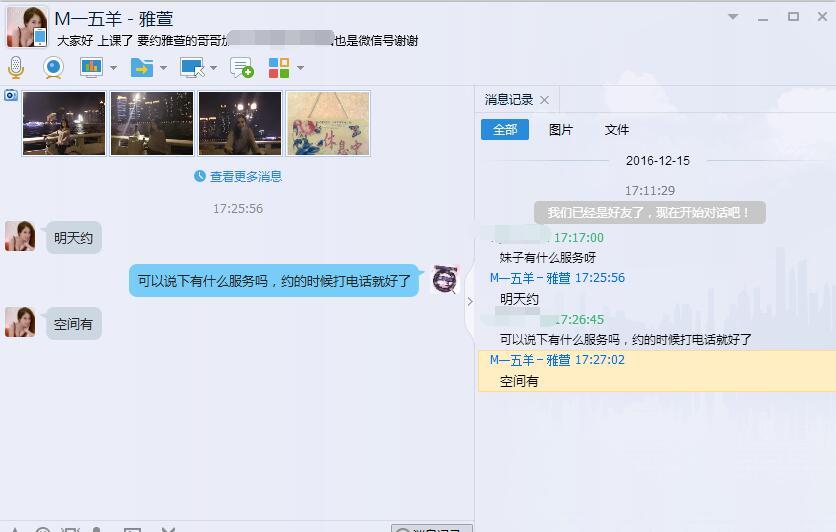Open the first night riverside photo
Viewport: 836px width, 532px height.
click(64, 124)
